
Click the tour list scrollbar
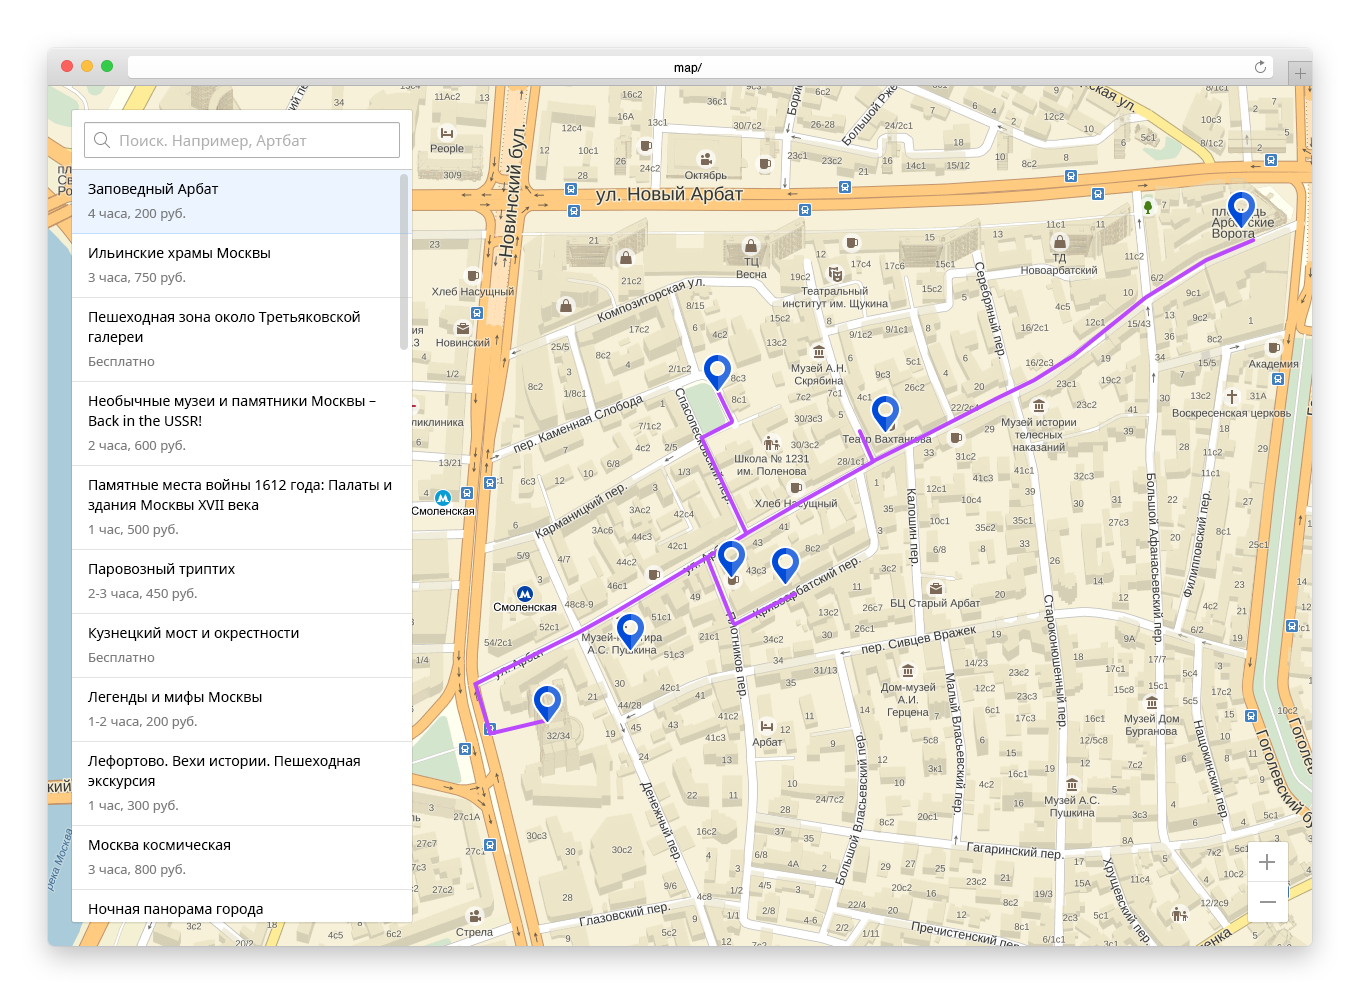tap(404, 262)
